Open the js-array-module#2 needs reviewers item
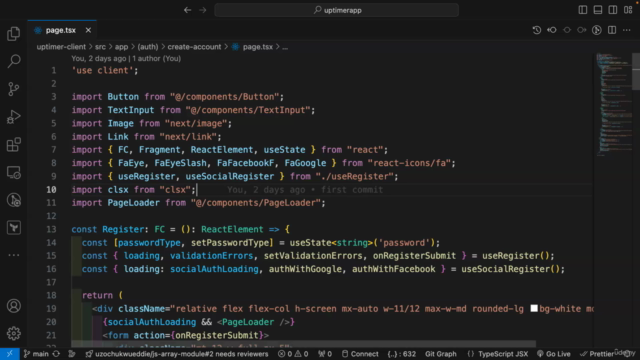Viewport: 640px width, 360px height. click(x=177, y=354)
